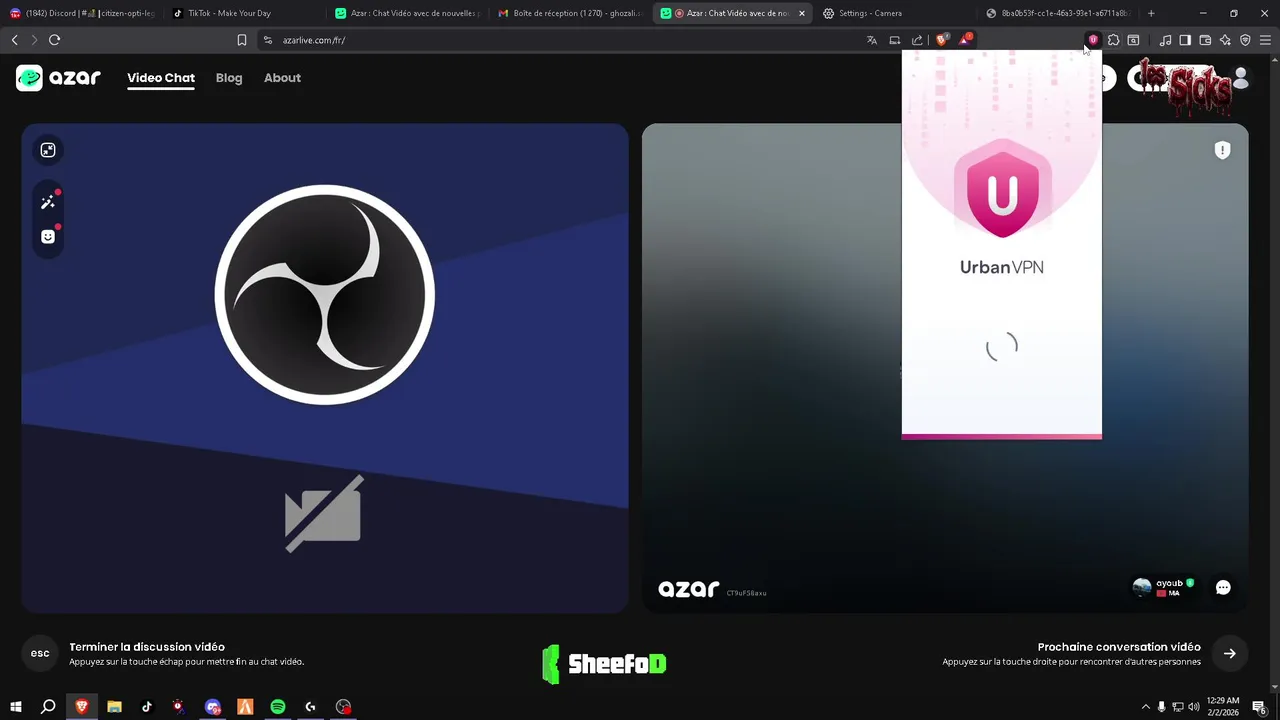
Task: Open File Explorer from taskbar
Action: coord(114,707)
